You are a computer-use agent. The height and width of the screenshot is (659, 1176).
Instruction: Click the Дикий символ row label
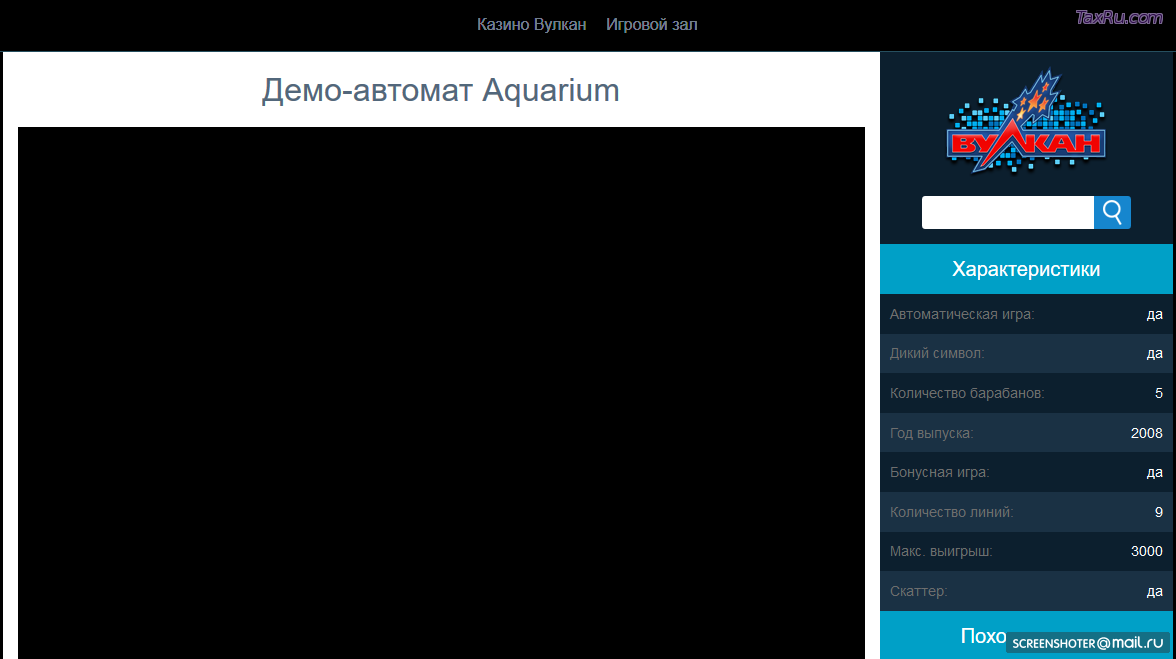[x=937, y=353]
